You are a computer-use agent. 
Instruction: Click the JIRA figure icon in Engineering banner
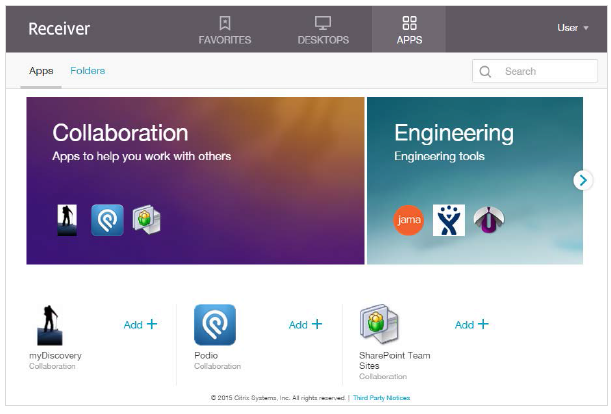(449, 220)
